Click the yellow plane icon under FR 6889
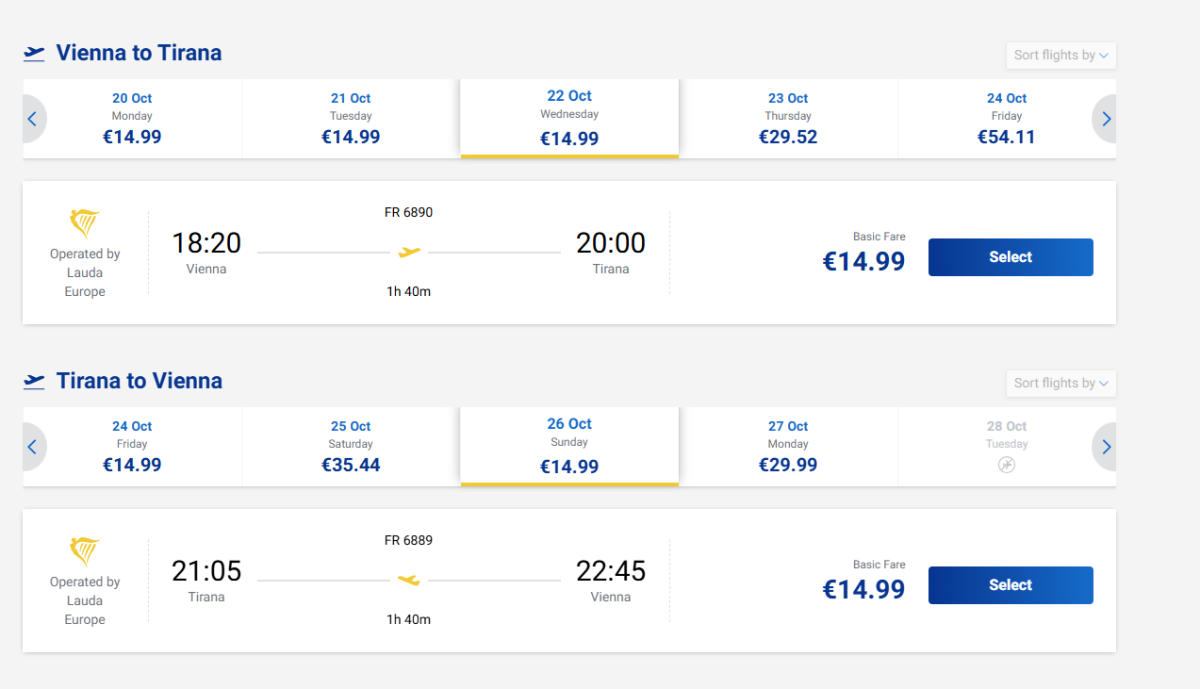Screen dimensions: 1200x689 tap(409, 580)
